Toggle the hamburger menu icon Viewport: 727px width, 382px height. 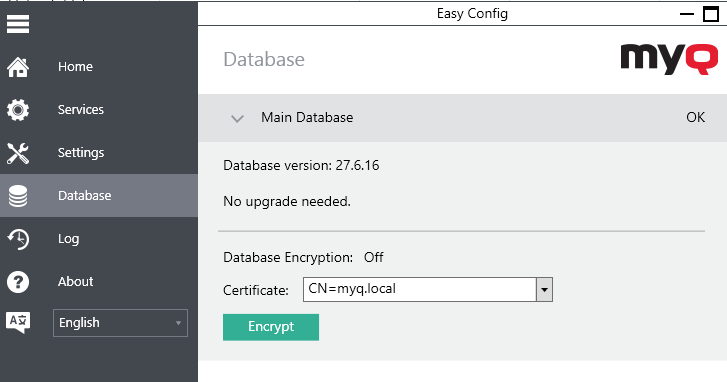point(18,24)
